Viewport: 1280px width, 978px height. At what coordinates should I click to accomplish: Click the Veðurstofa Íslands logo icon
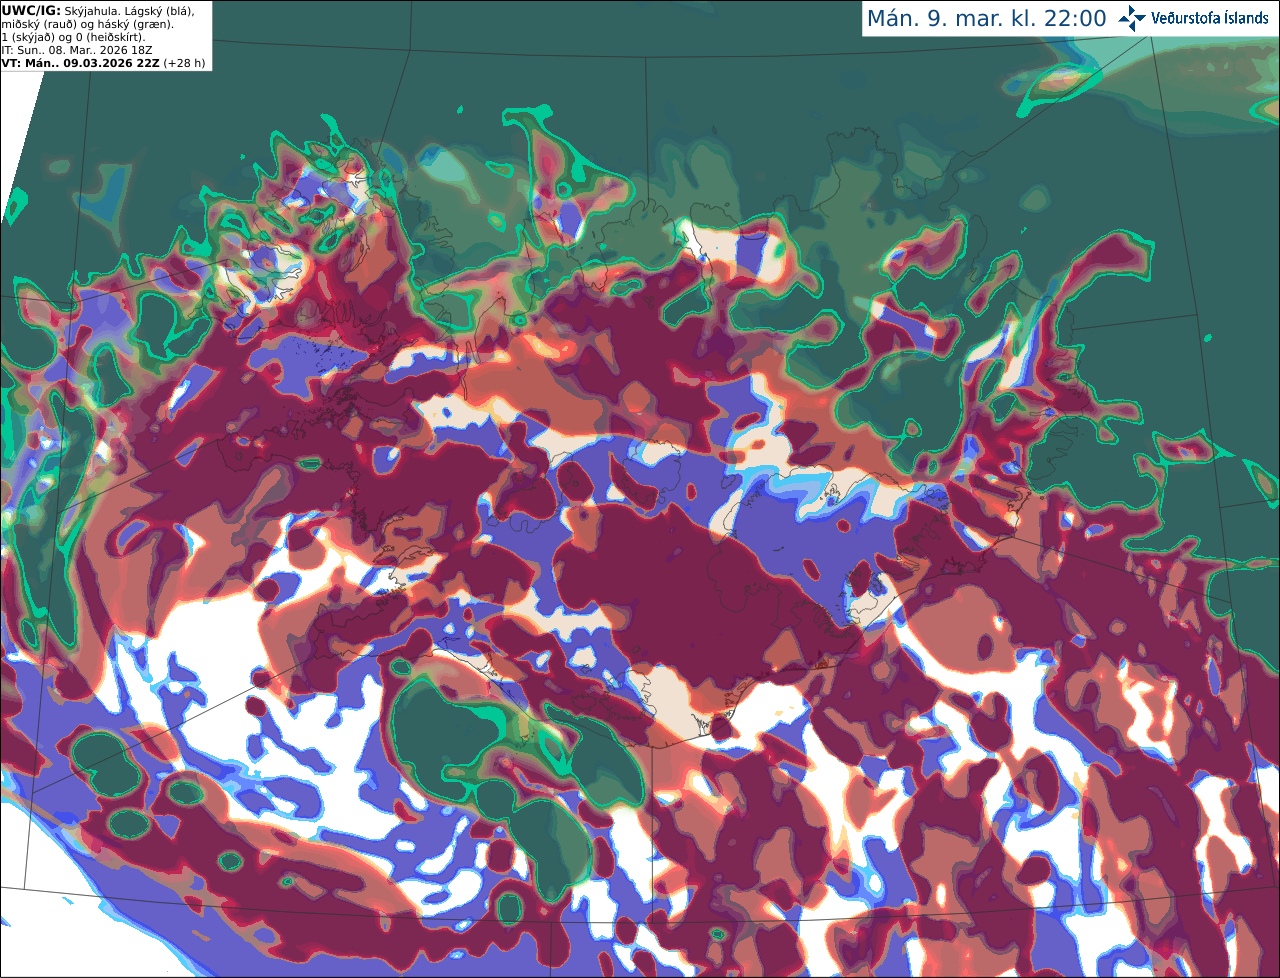coord(1132,18)
